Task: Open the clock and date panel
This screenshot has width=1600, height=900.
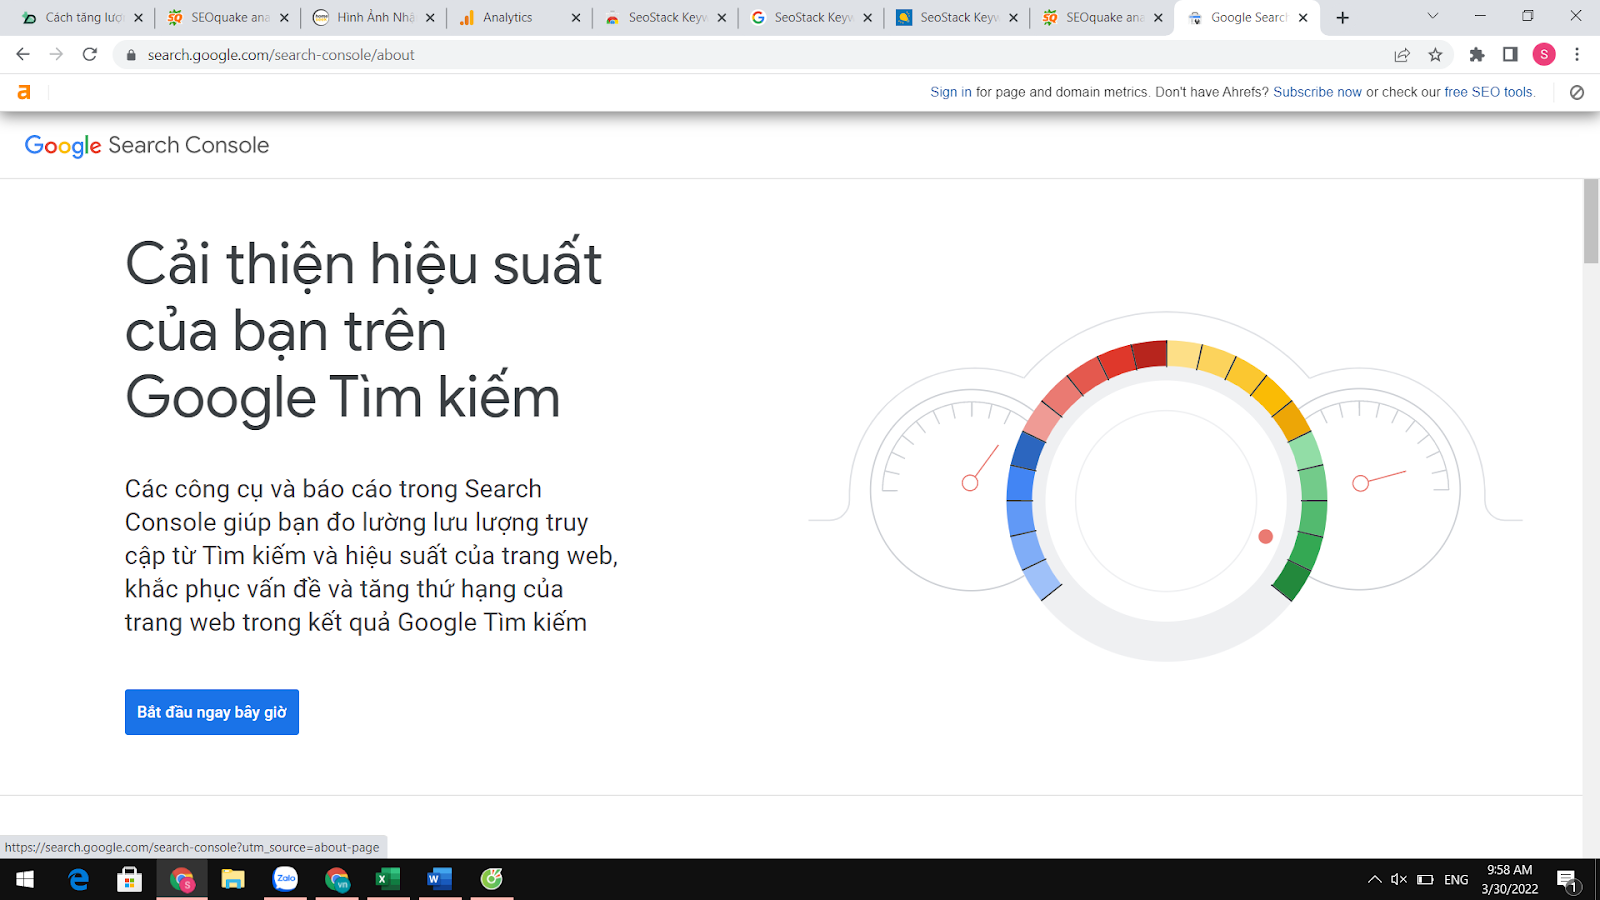Action: [1510, 879]
